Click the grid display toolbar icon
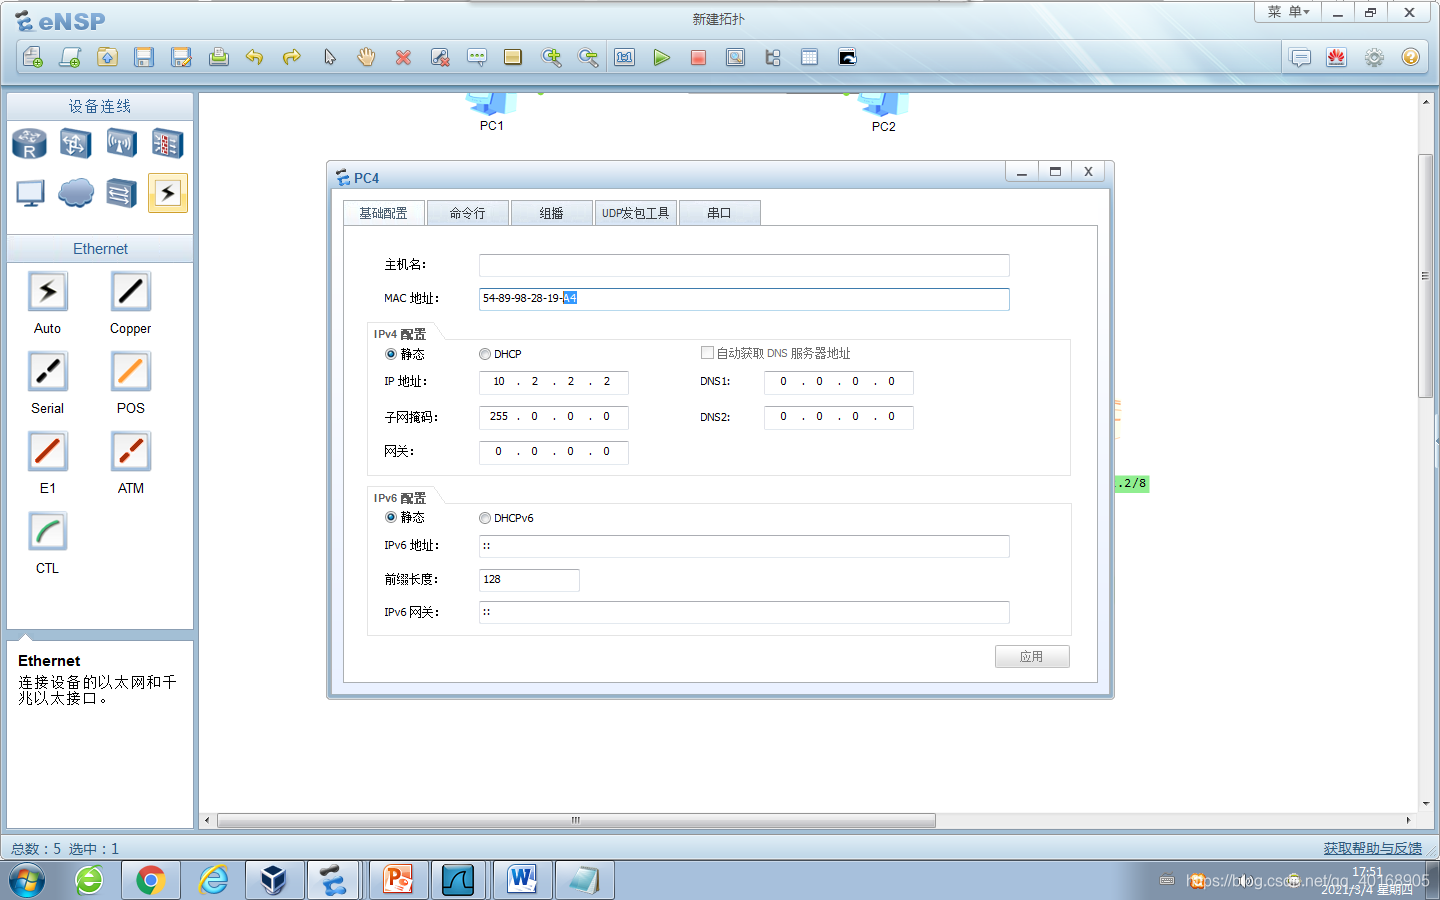This screenshot has height=900, width=1440. point(809,57)
